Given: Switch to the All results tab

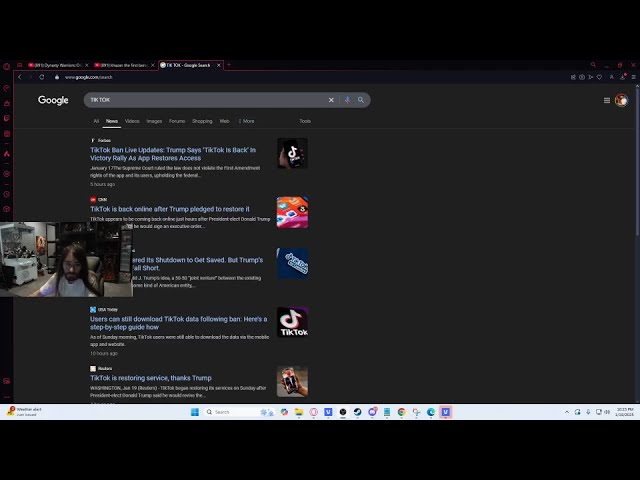Looking at the screenshot, I should pos(96,121).
